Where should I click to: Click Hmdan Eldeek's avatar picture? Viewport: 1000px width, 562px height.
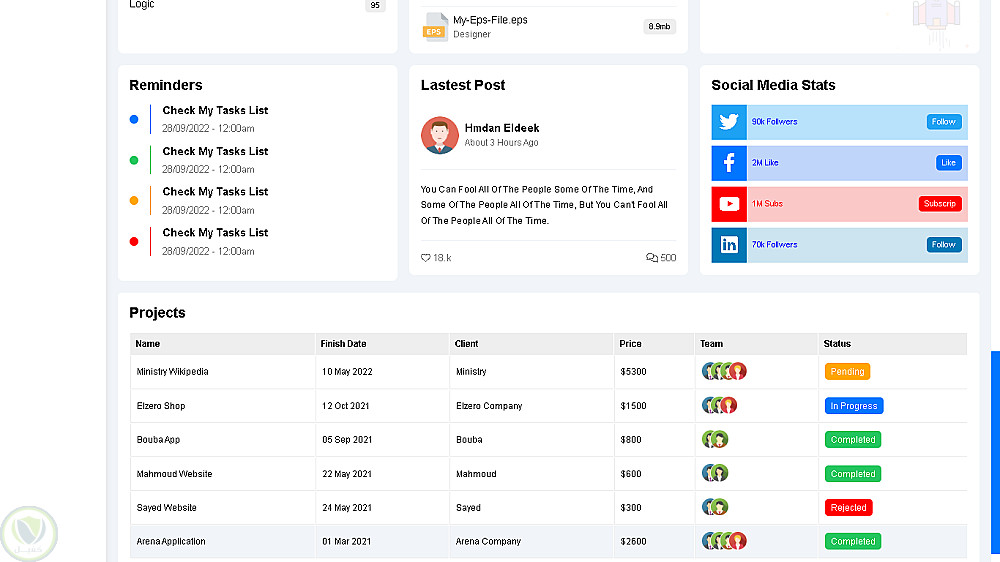coord(440,135)
